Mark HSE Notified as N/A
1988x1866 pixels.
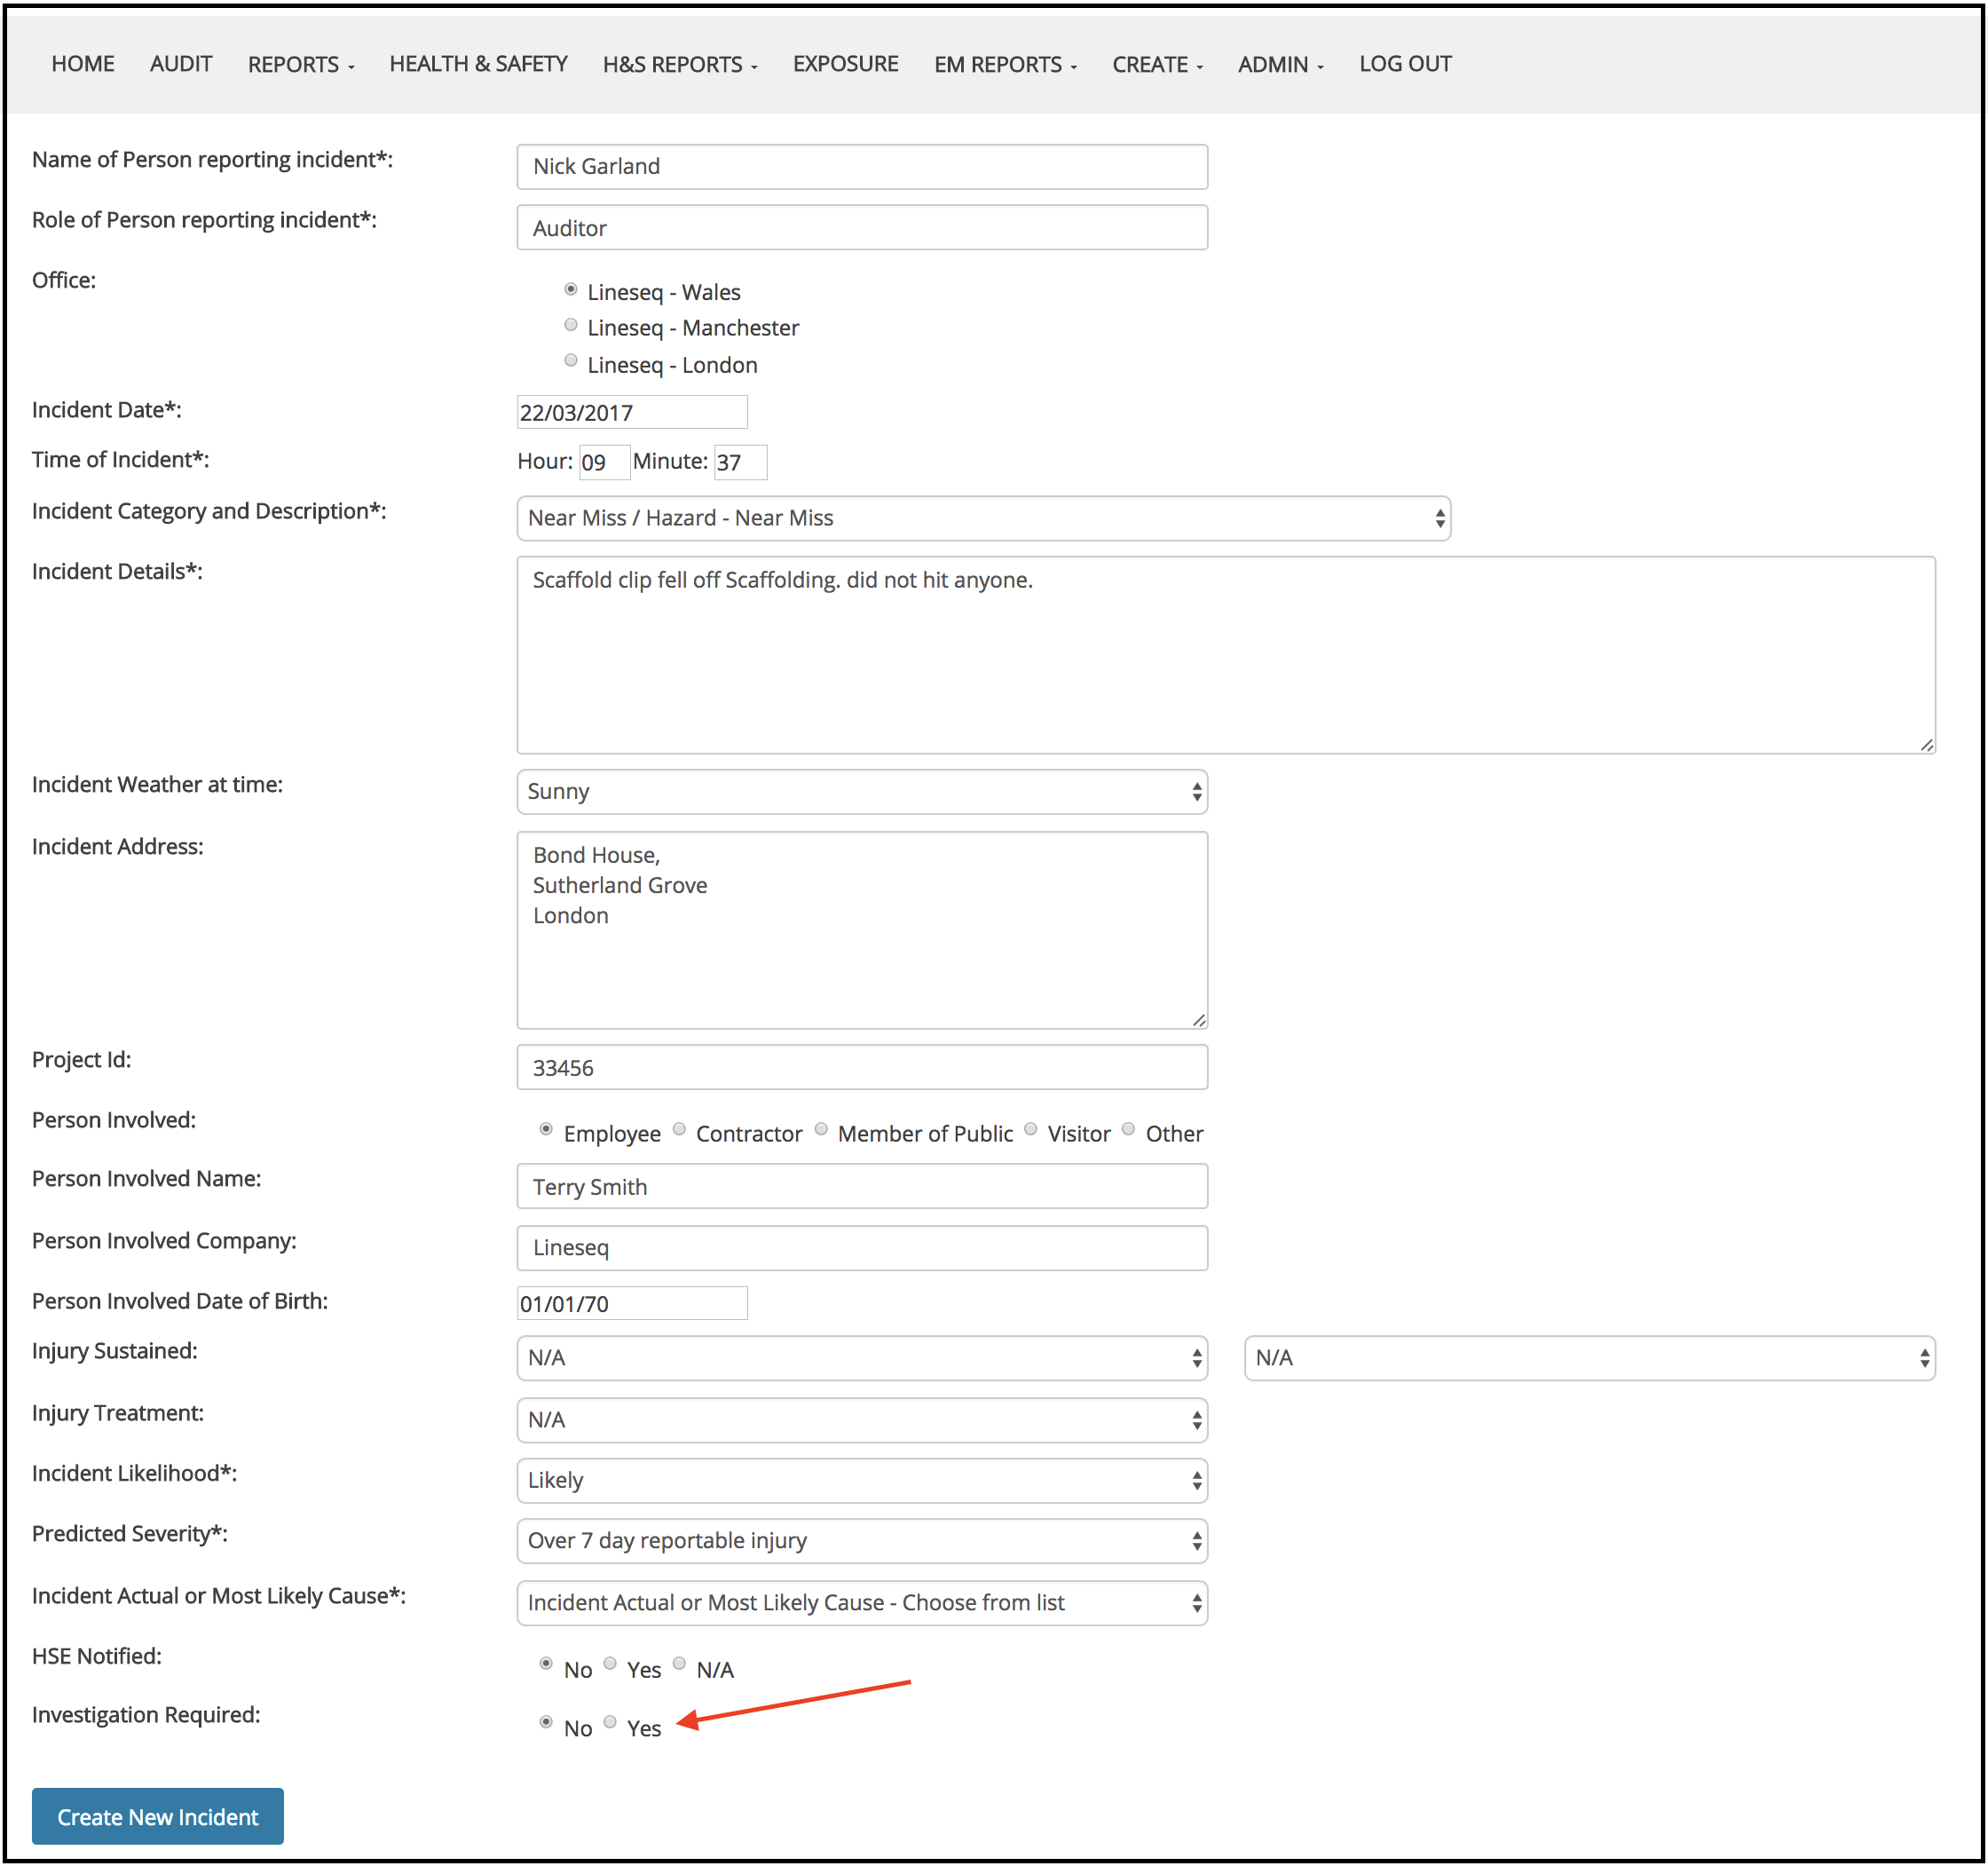click(x=679, y=1664)
